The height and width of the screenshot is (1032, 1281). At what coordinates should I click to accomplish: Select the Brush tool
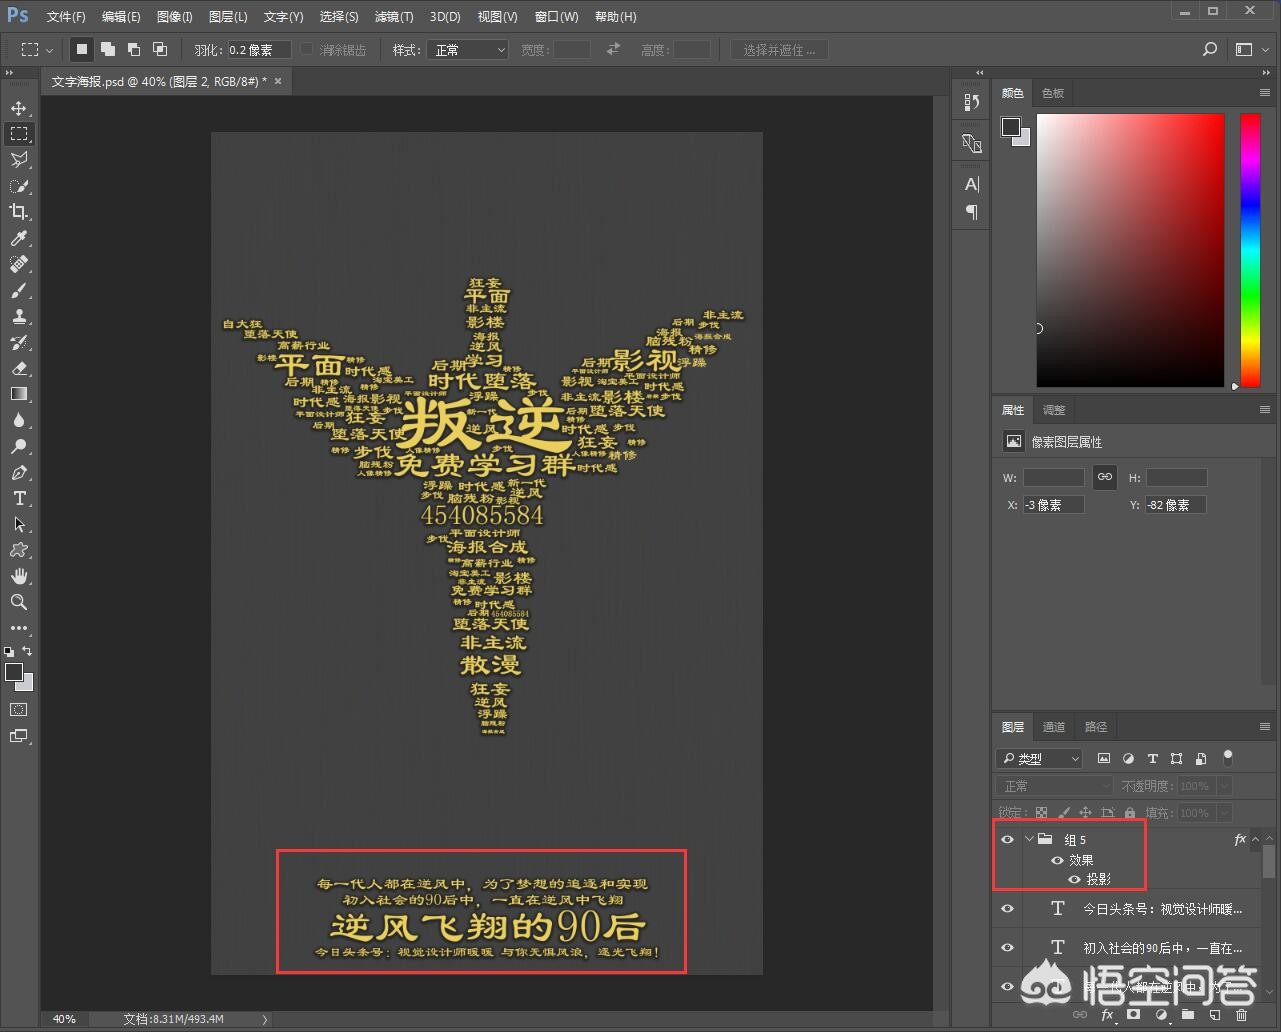click(x=19, y=290)
